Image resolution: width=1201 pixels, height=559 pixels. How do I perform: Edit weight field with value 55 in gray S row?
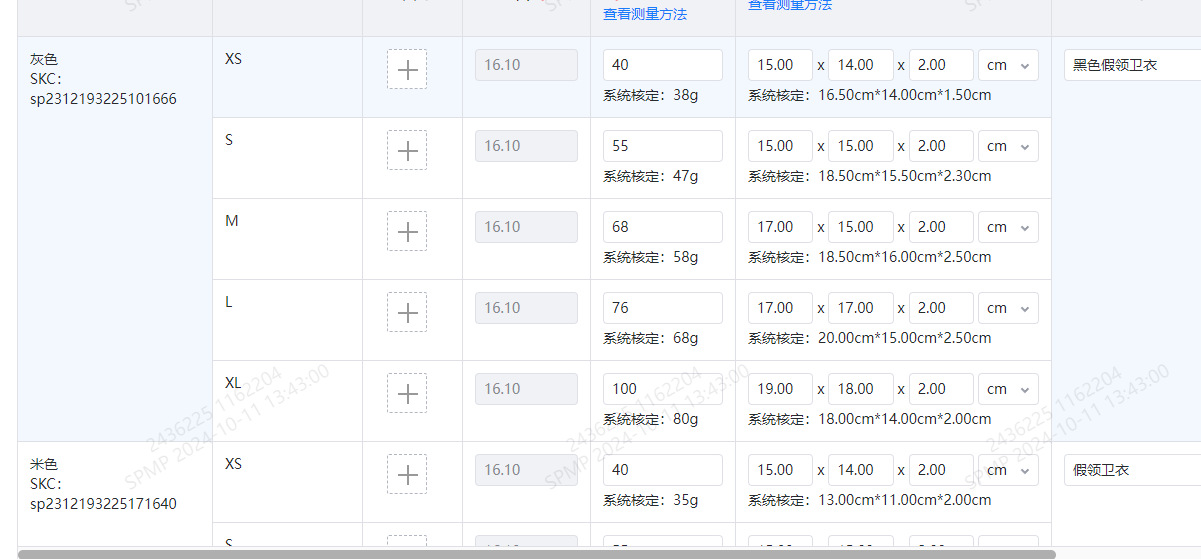663,146
